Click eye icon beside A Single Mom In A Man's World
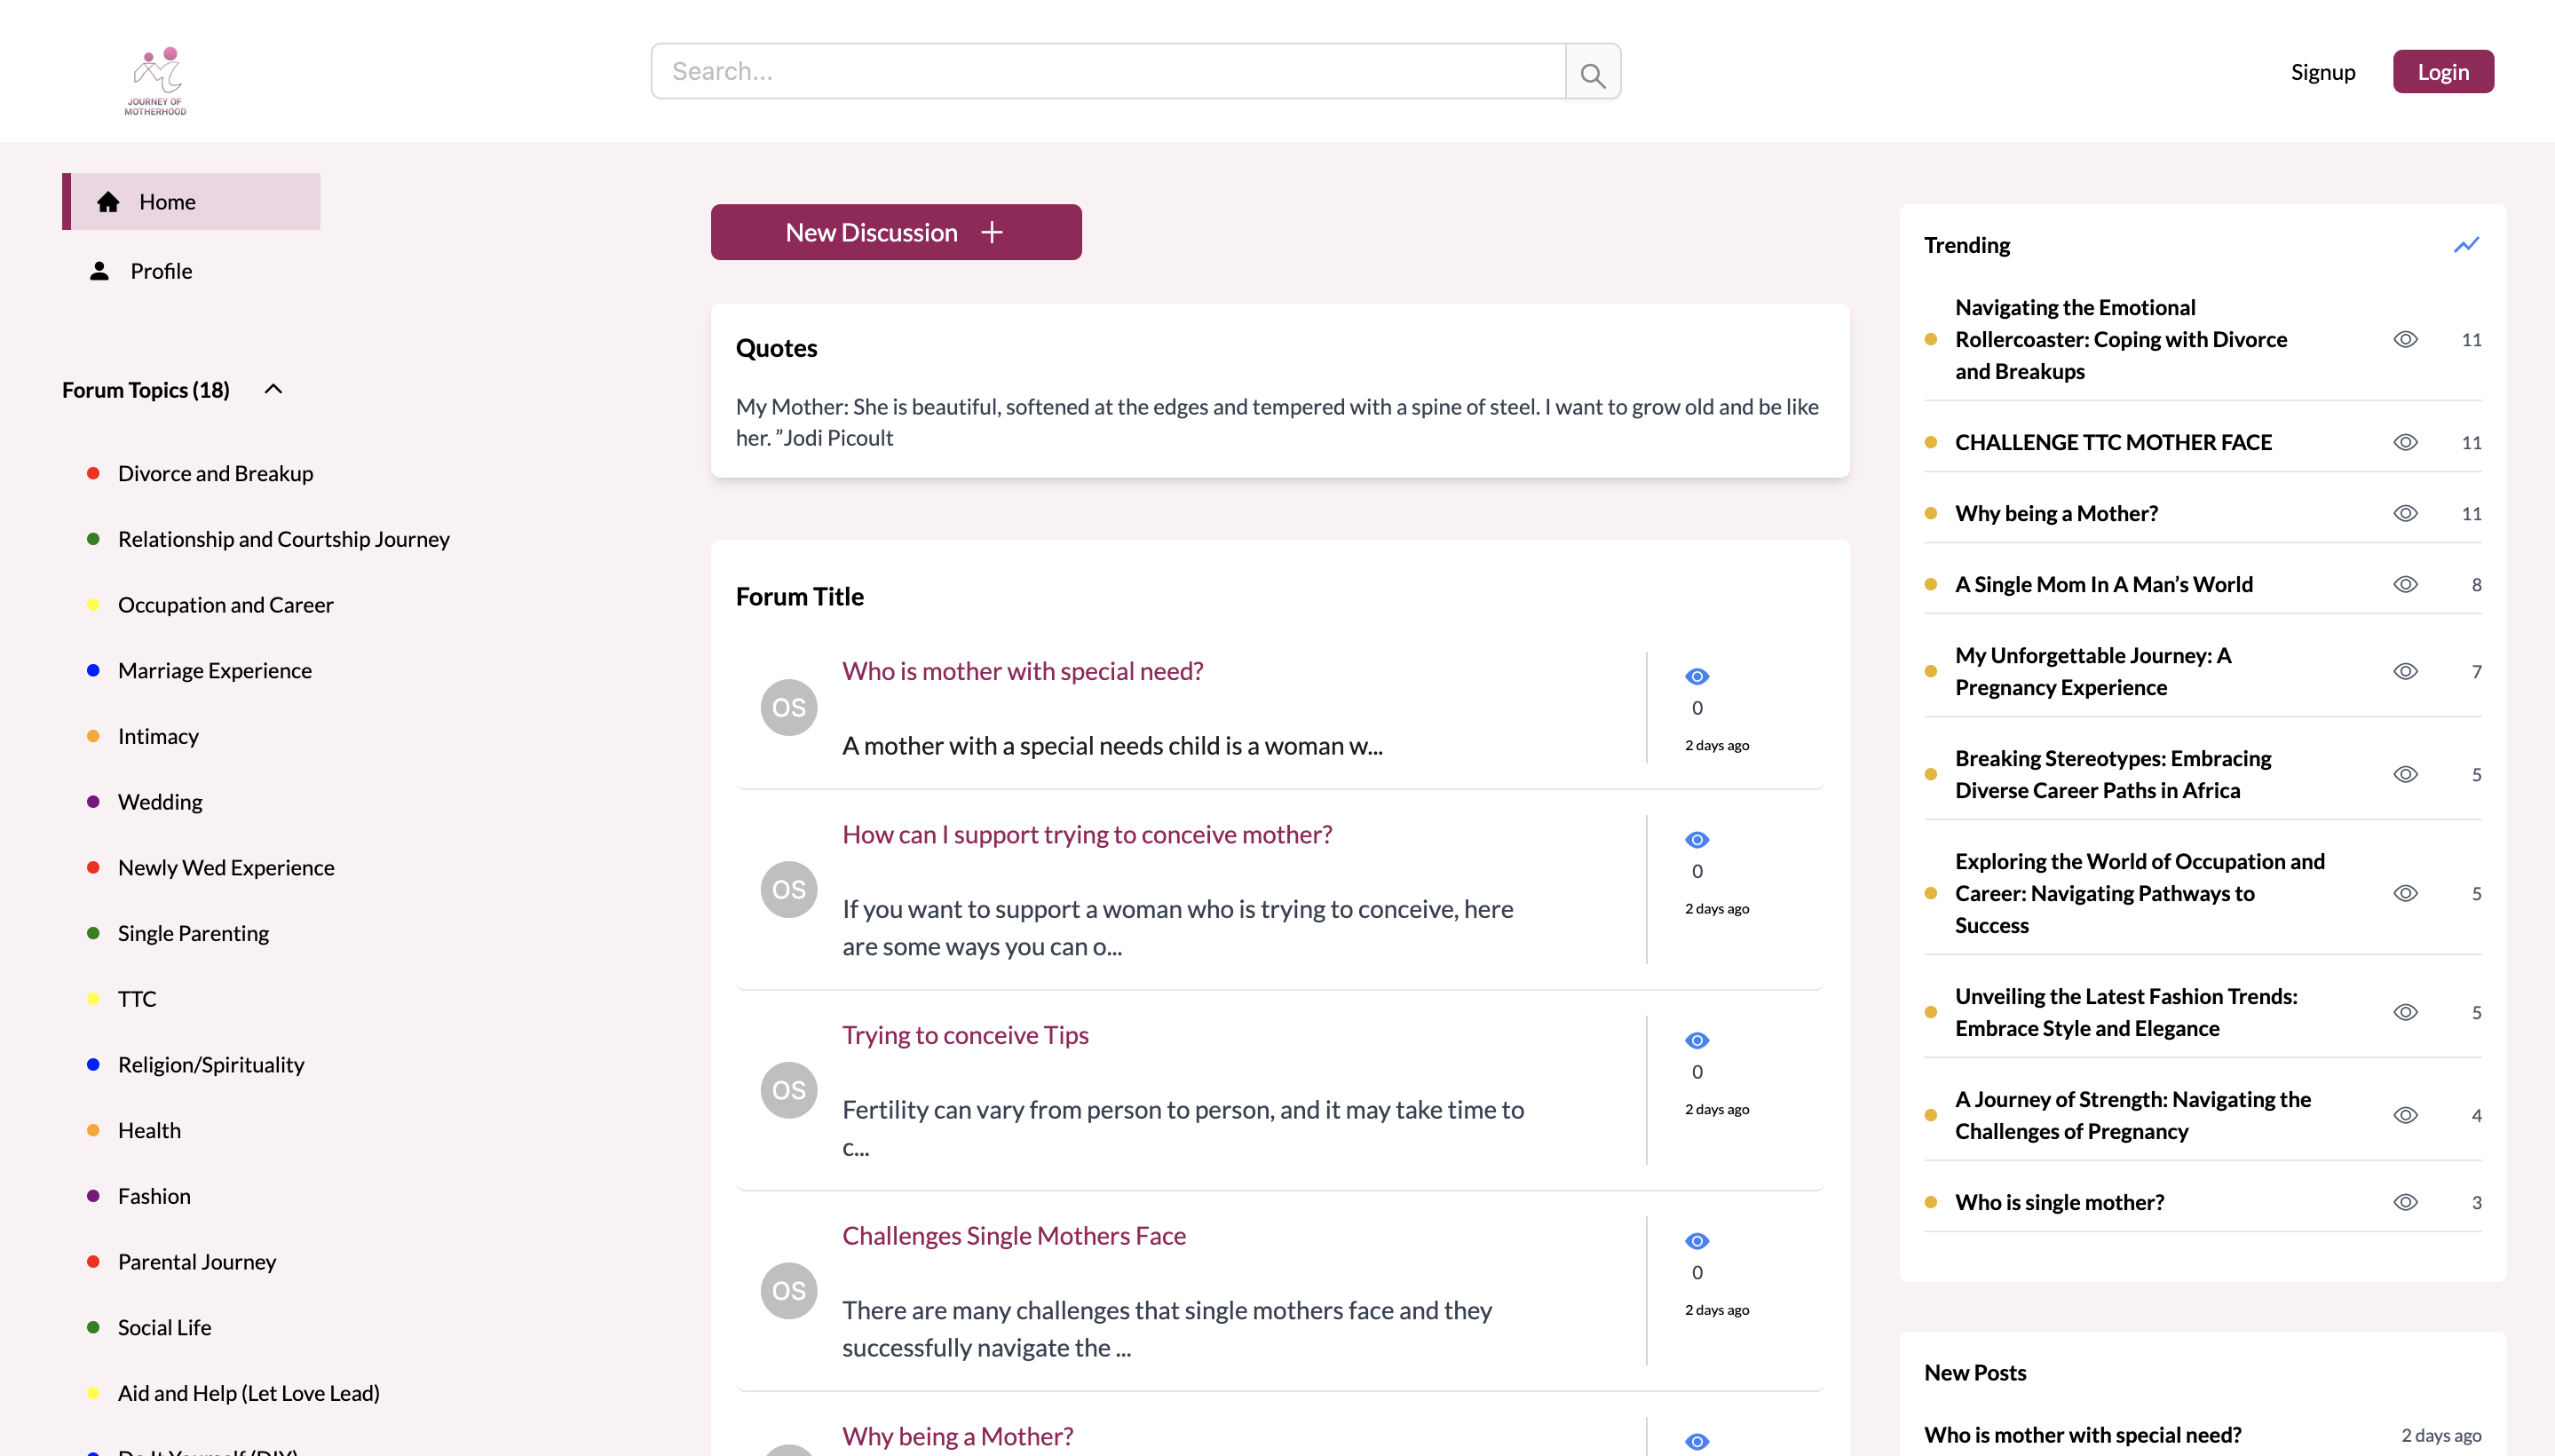This screenshot has height=1456, width=2555. coord(2405,584)
